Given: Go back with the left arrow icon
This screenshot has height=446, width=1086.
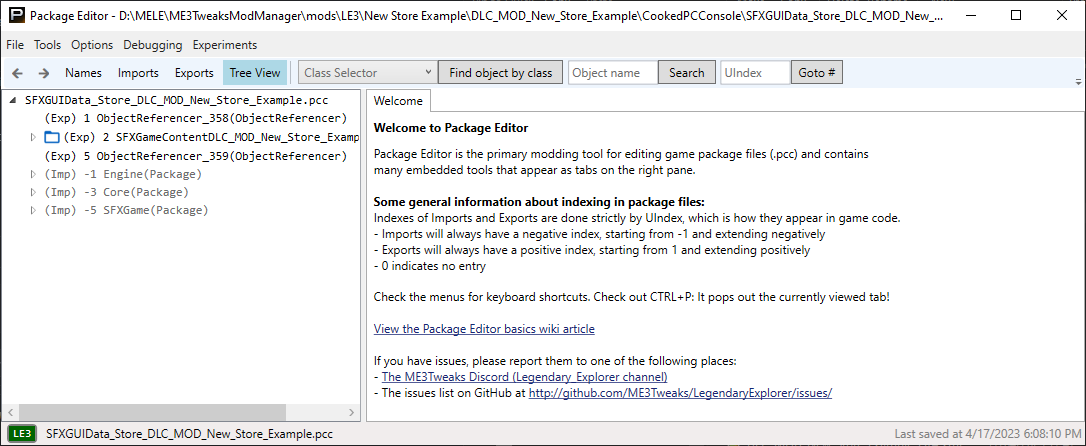Looking at the screenshot, I should tap(17, 73).
